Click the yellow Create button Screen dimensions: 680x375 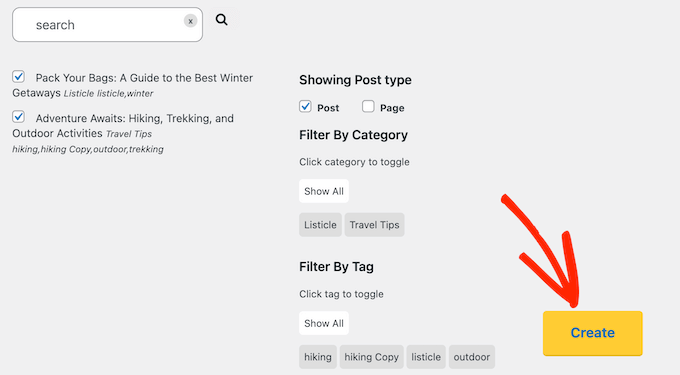[593, 333]
